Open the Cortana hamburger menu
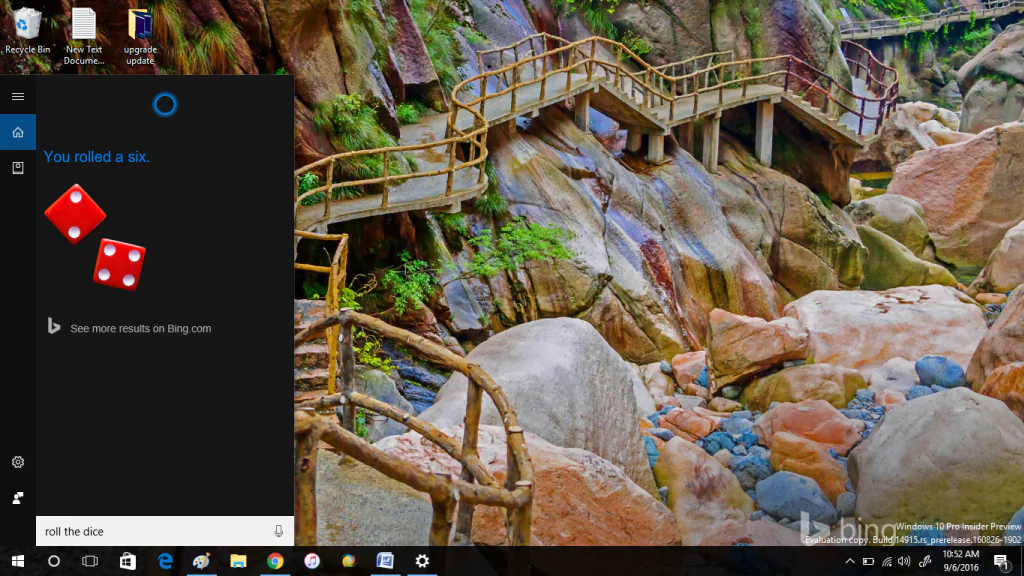 click(x=18, y=97)
